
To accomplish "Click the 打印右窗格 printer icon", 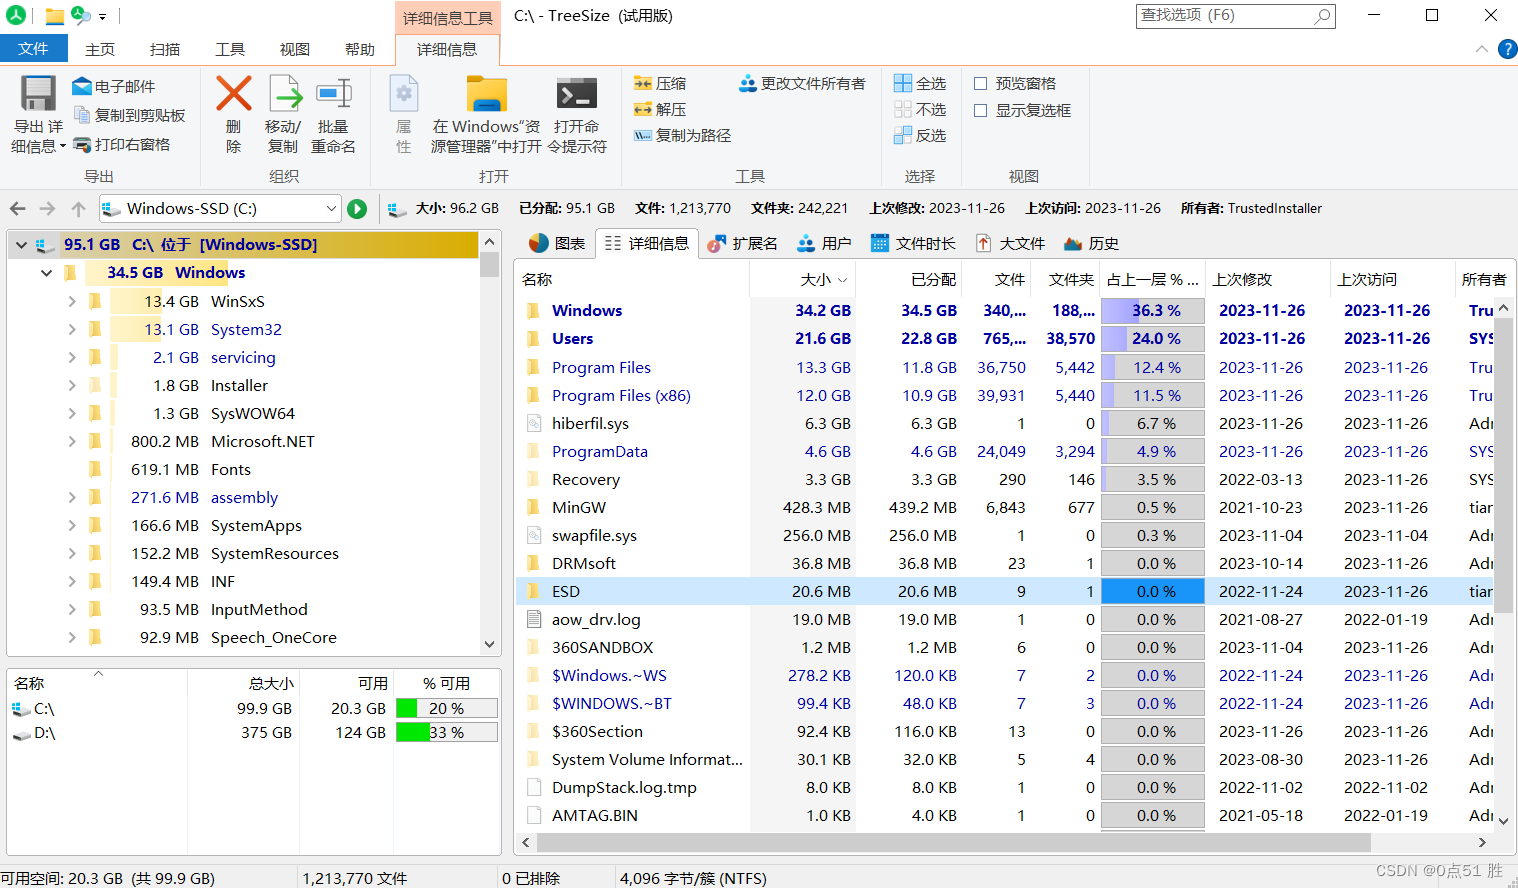I will (x=82, y=145).
